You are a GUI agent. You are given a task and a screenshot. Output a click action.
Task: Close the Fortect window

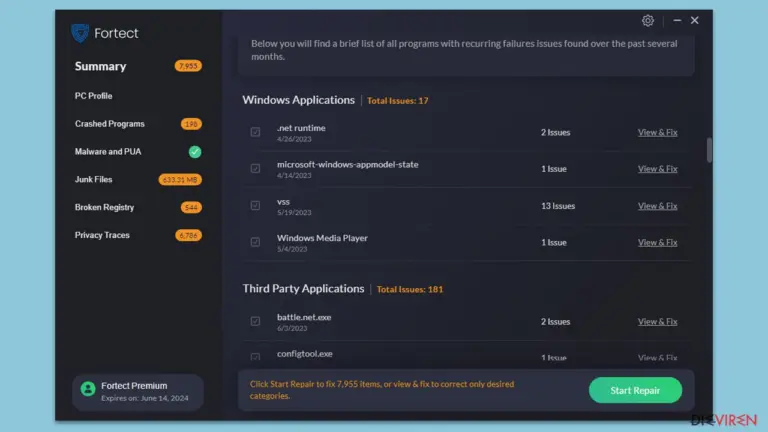coord(695,21)
